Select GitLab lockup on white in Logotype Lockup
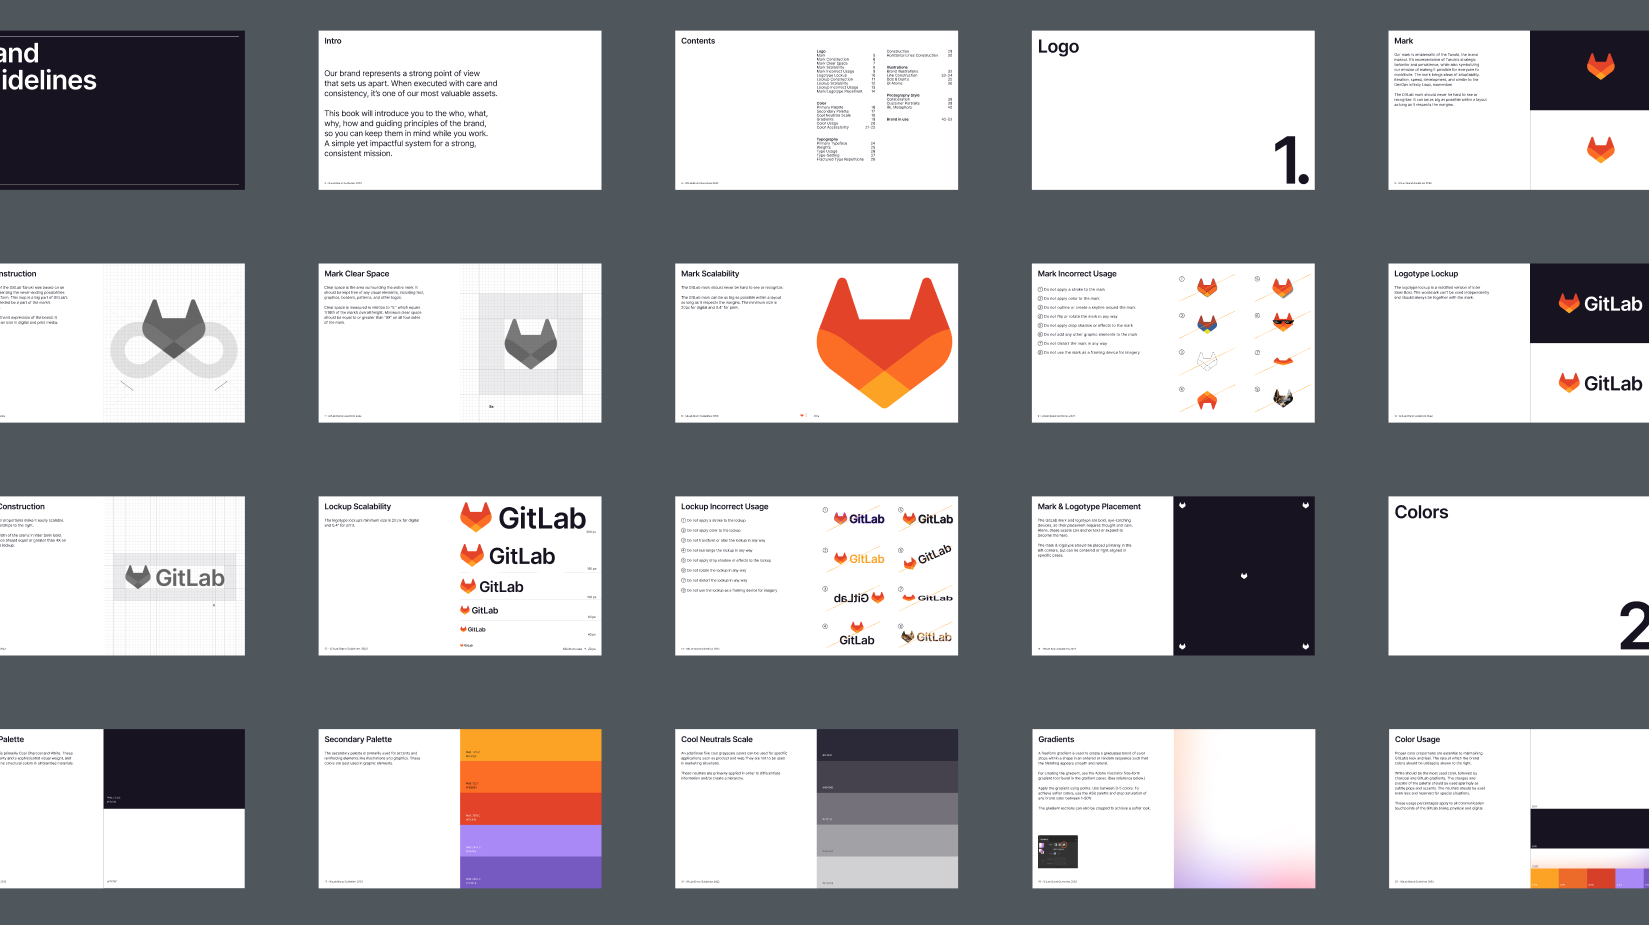 (x=1600, y=383)
